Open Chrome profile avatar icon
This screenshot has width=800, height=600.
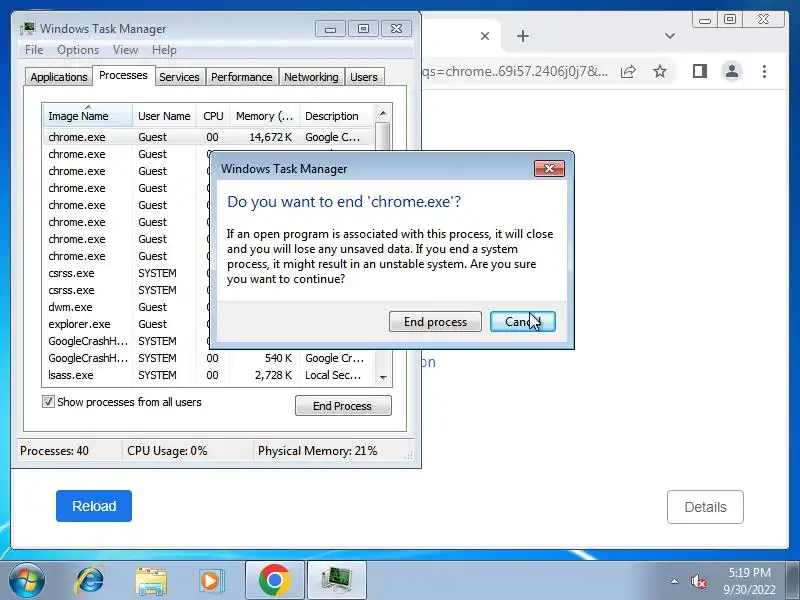[x=732, y=71]
